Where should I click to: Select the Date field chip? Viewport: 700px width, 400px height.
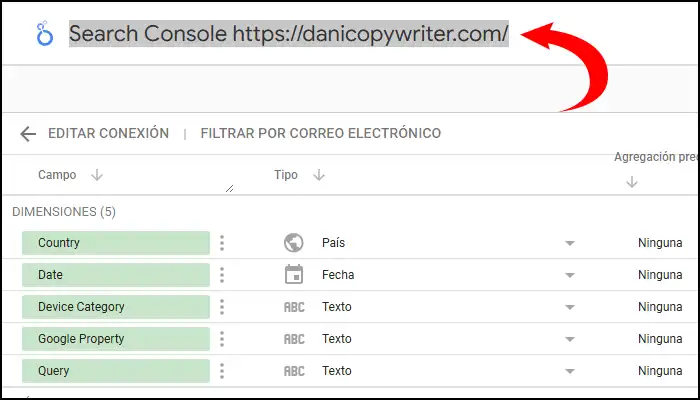click(x=116, y=275)
